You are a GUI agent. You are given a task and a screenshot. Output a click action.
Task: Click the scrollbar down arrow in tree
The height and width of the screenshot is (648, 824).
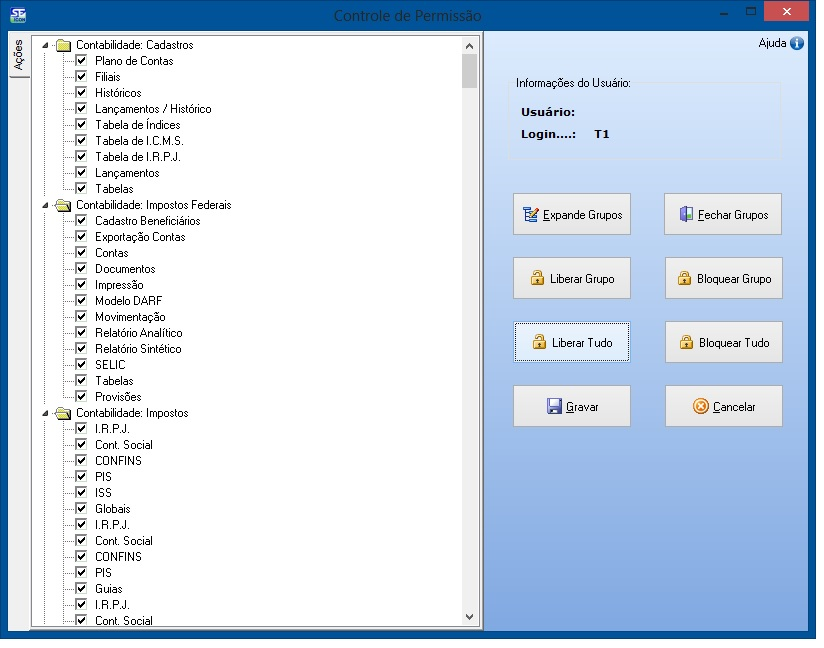point(469,618)
